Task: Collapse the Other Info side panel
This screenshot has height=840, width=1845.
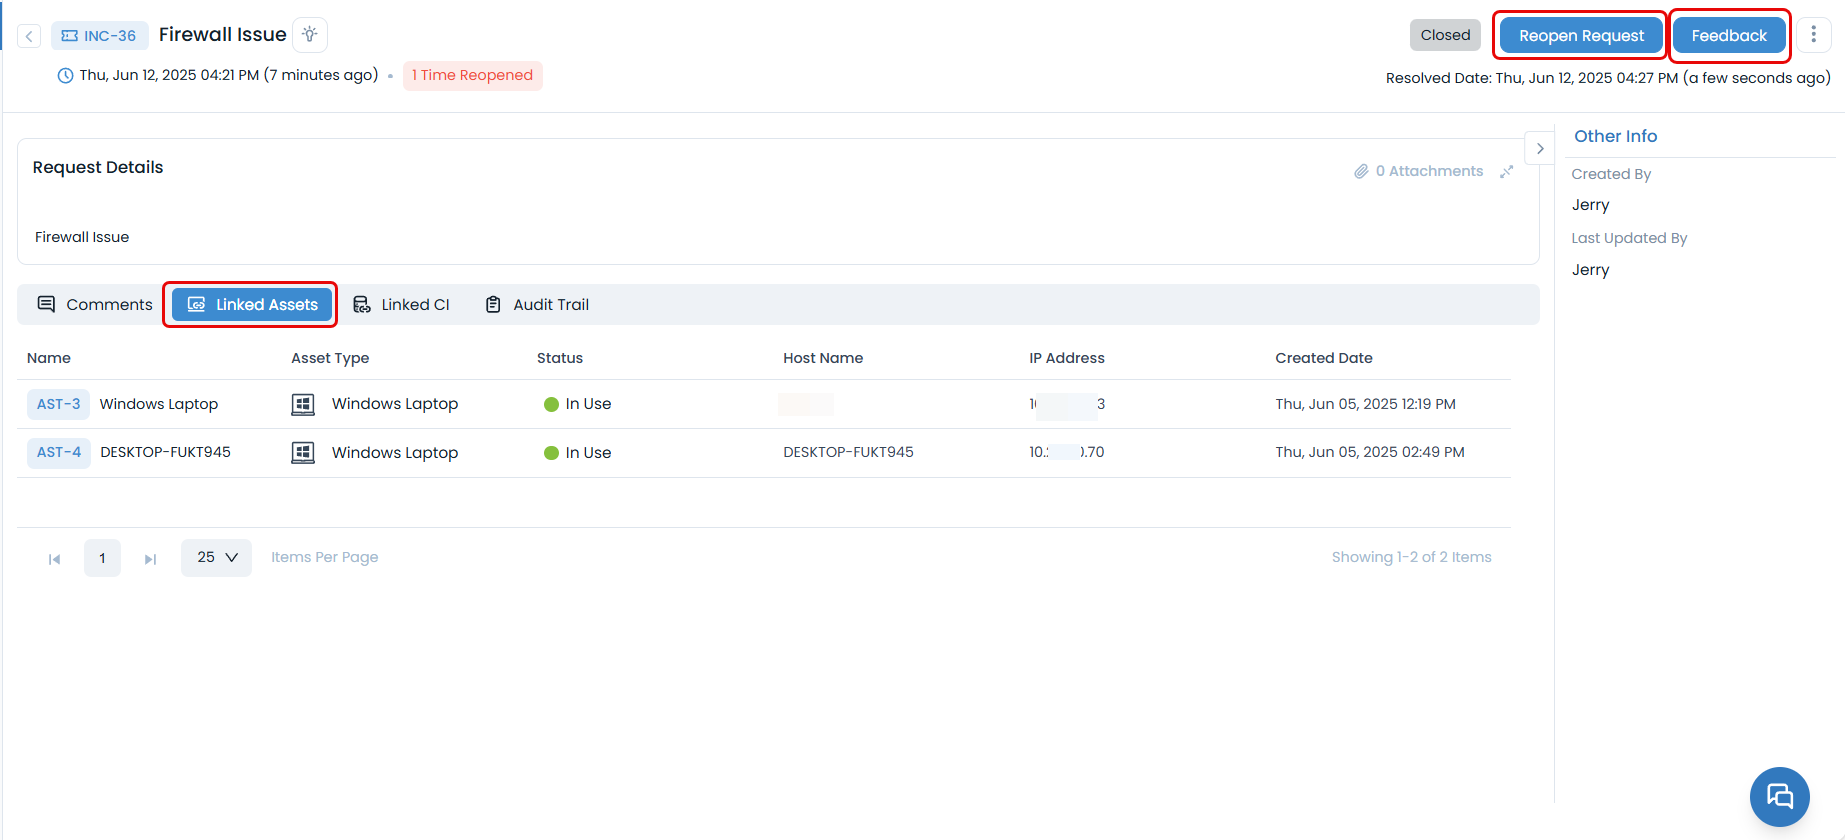Action: [x=1539, y=148]
